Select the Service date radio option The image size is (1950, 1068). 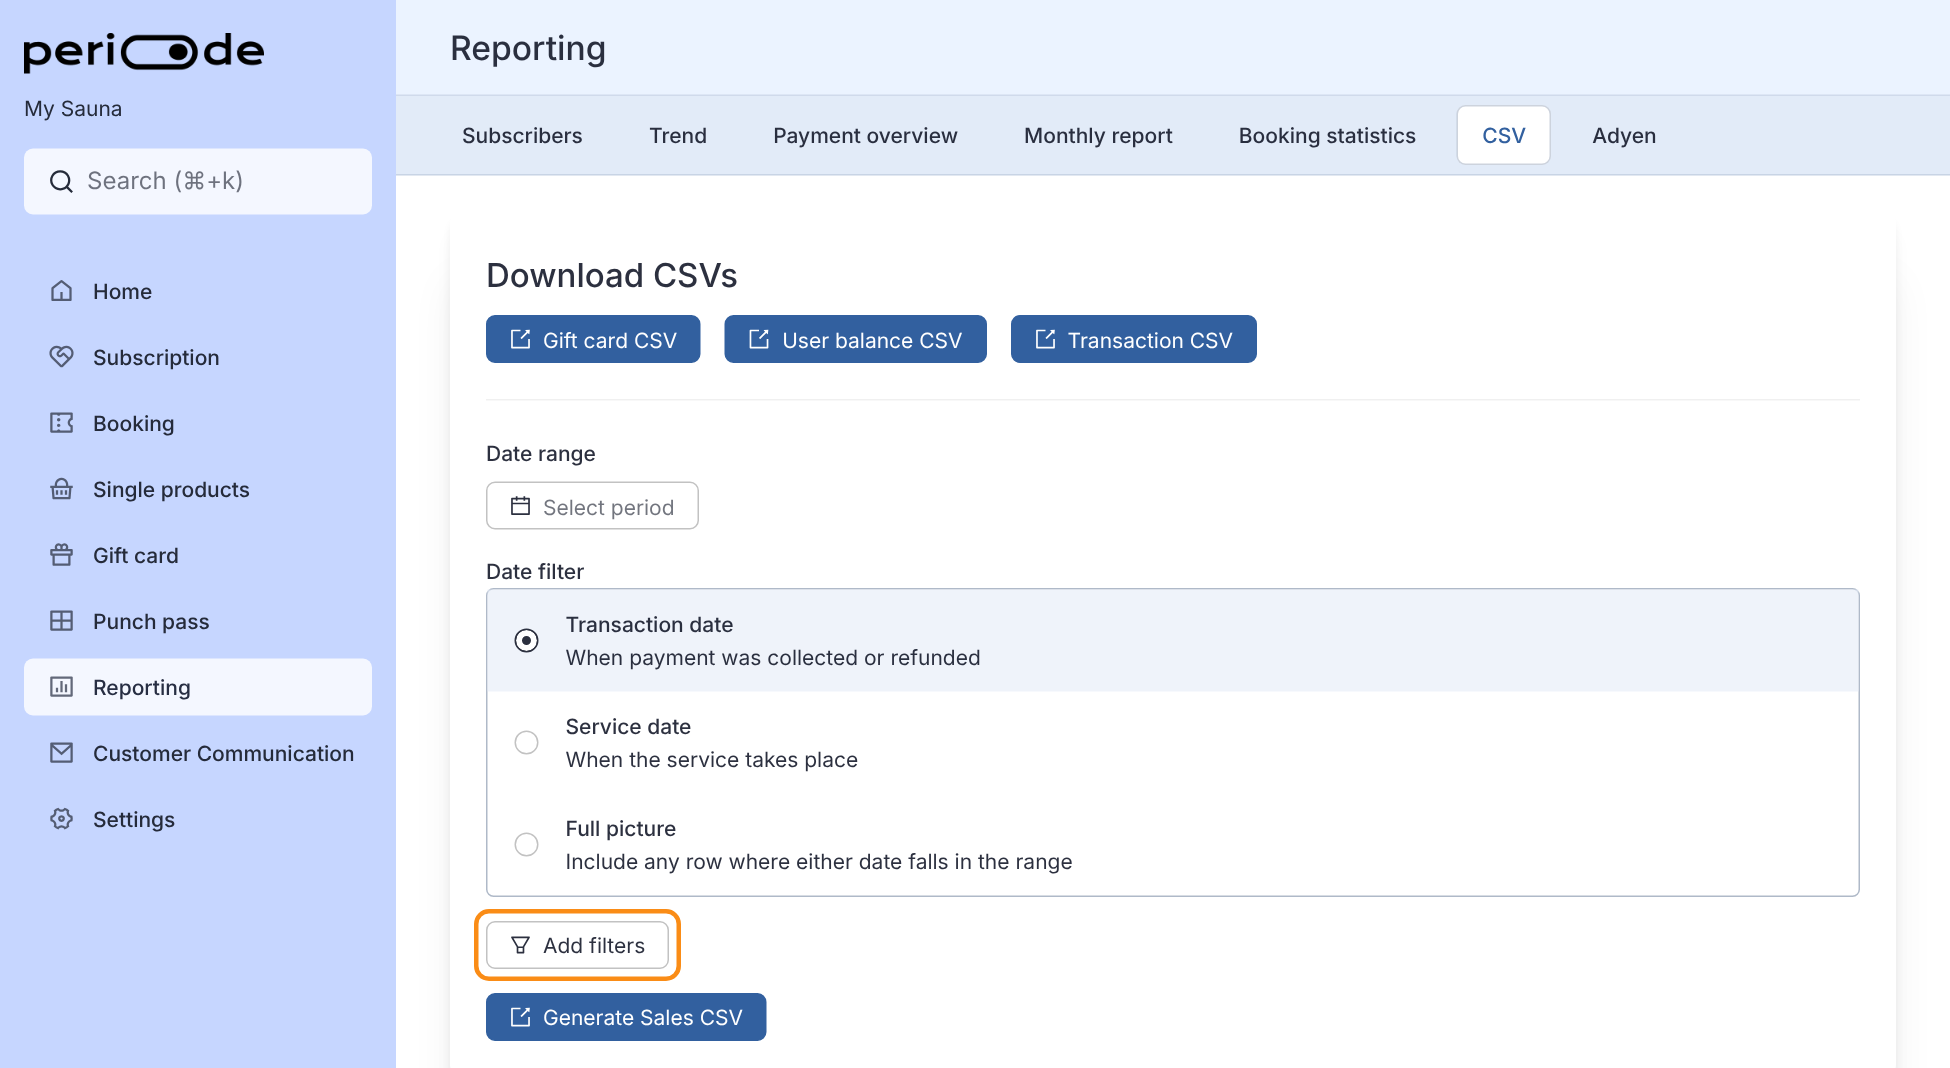[x=526, y=742]
